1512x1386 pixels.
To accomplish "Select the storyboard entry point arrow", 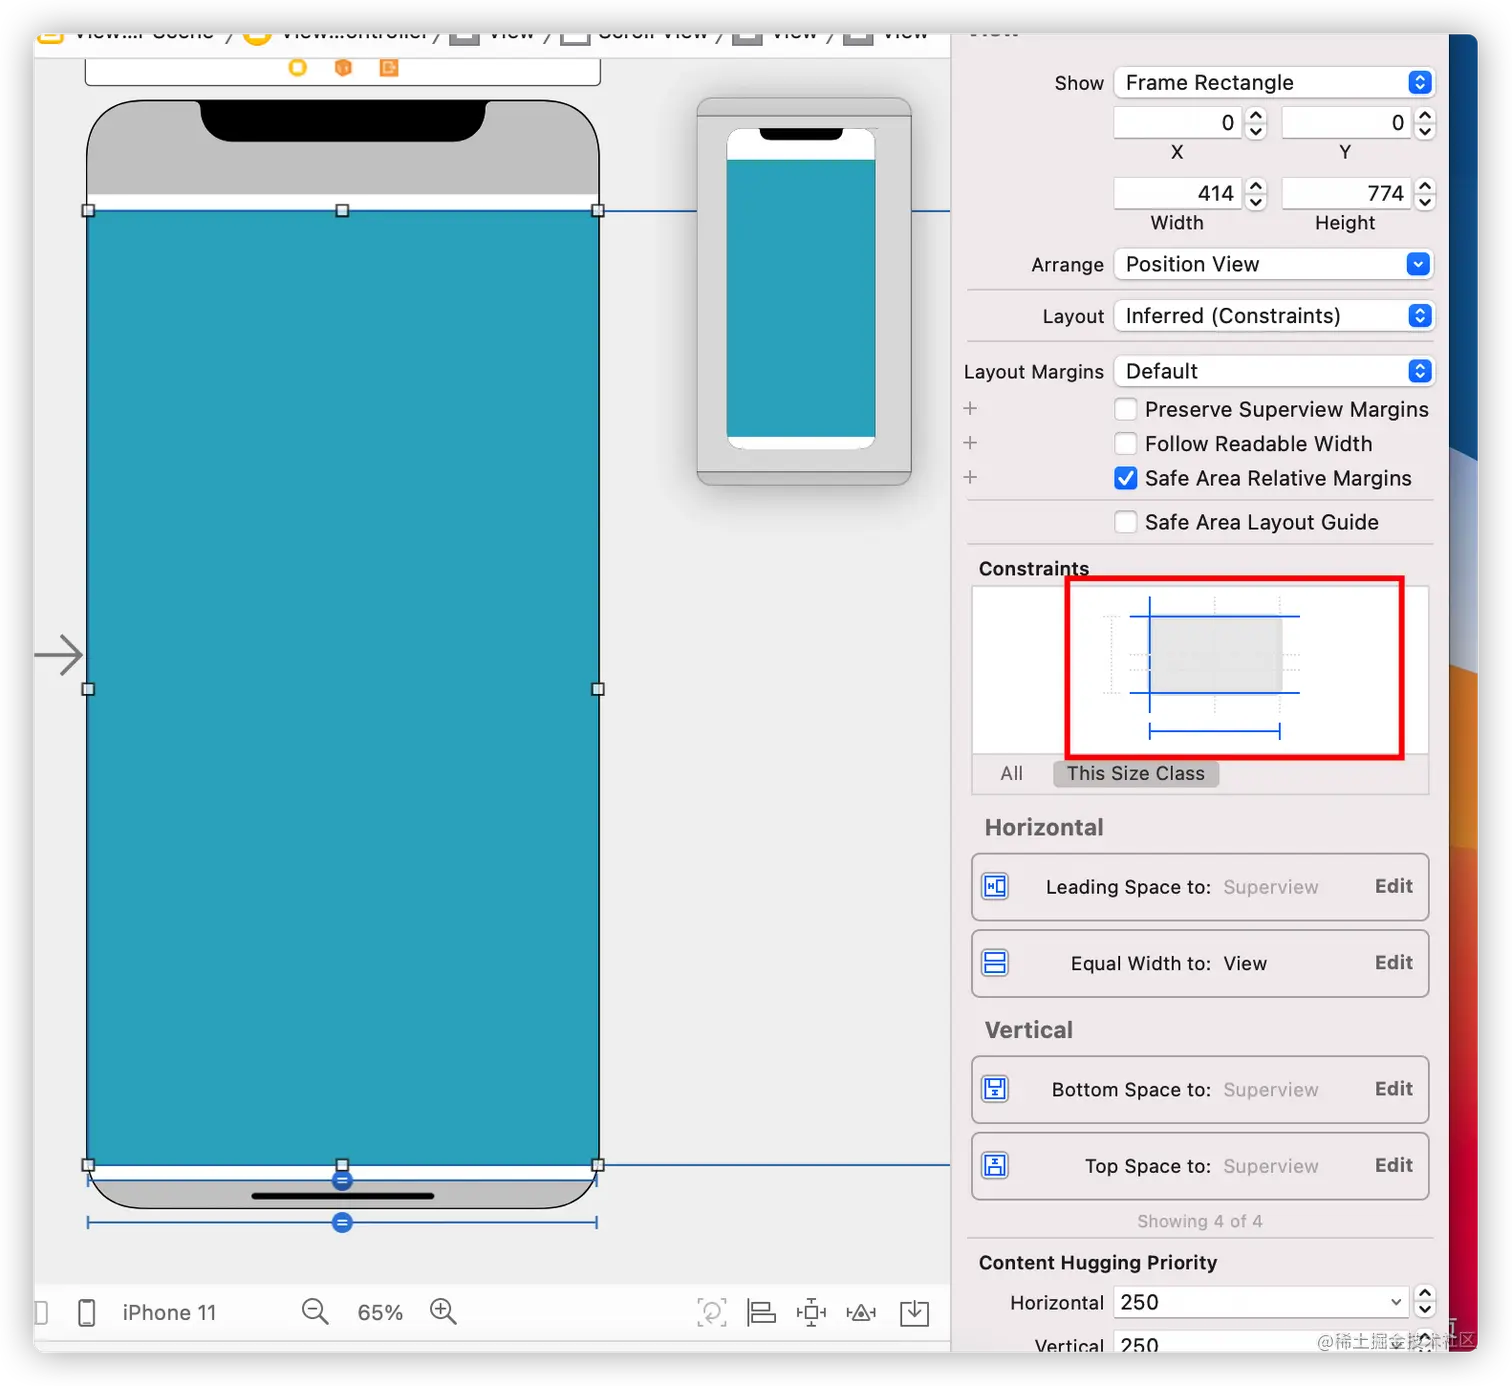I will coord(58,655).
